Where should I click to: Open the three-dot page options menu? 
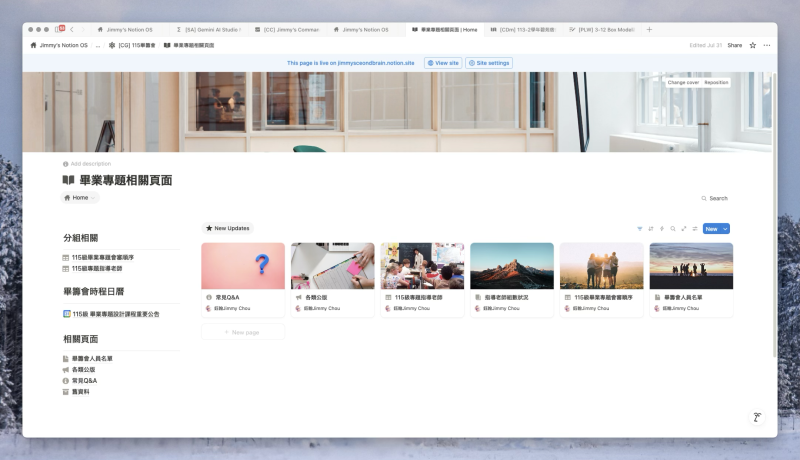pyautogui.click(x=767, y=45)
